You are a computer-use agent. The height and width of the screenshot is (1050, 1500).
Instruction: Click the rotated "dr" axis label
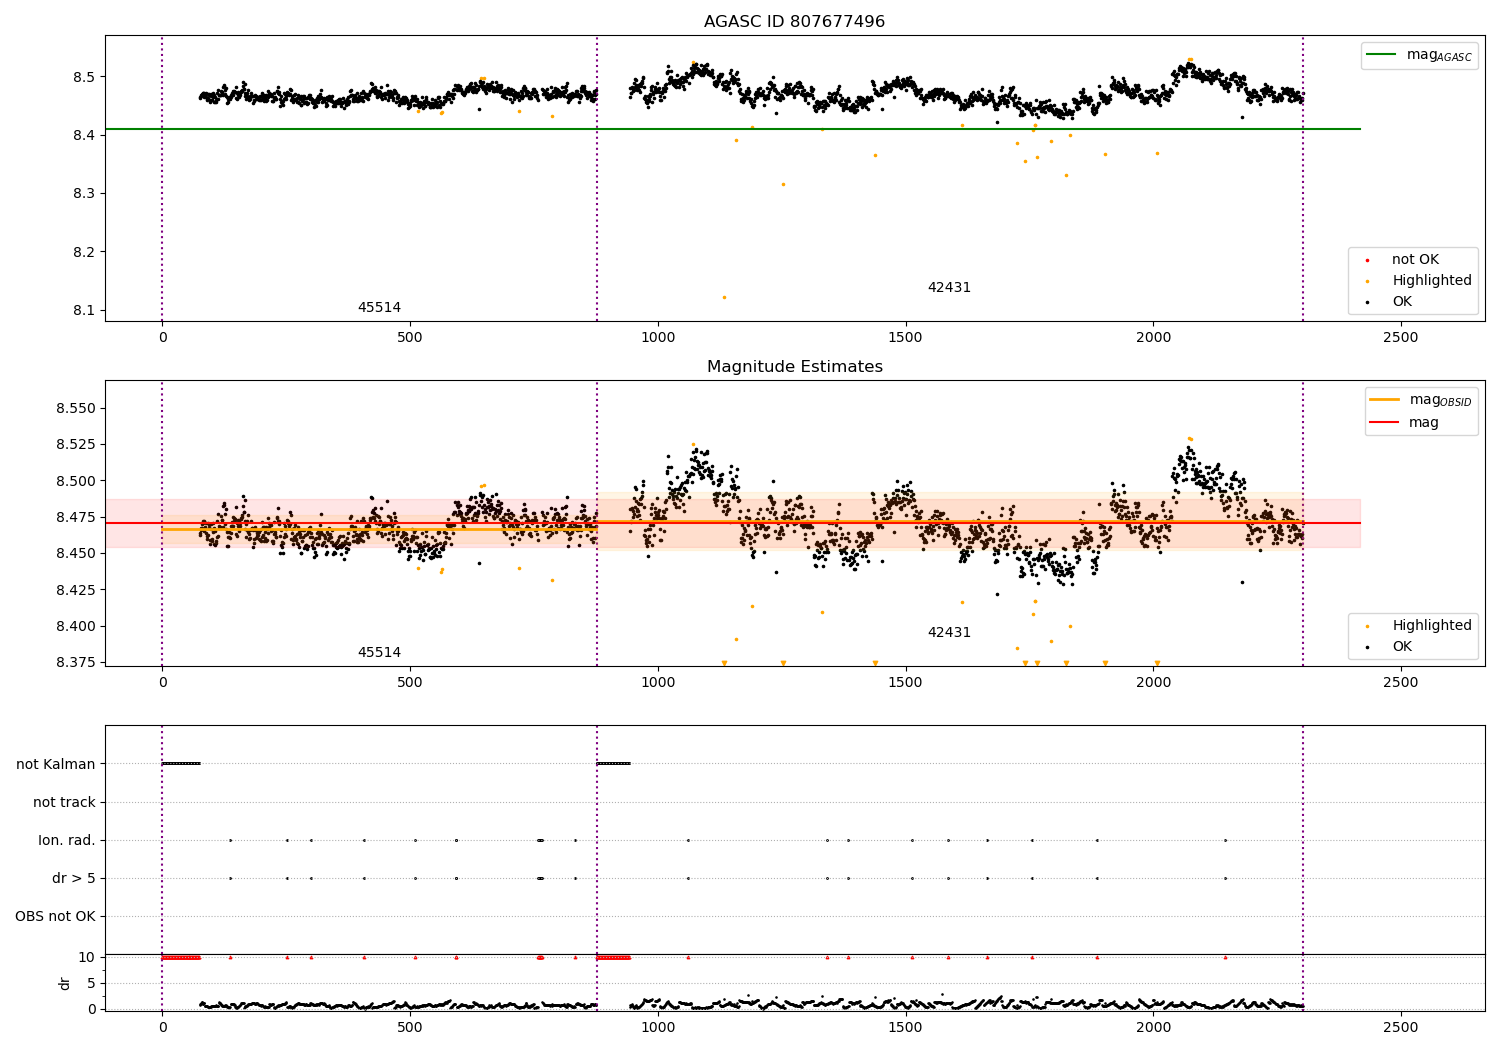pos(65,983)
